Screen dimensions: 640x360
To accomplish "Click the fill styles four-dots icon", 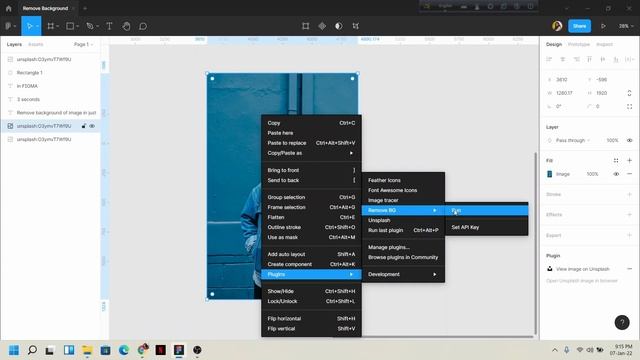I will (616, 161).
